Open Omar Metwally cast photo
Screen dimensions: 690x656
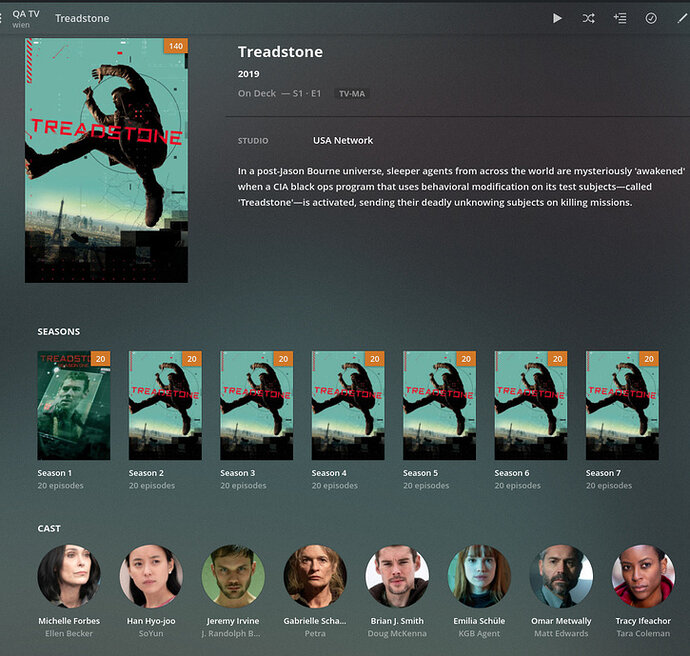(561, 576)
